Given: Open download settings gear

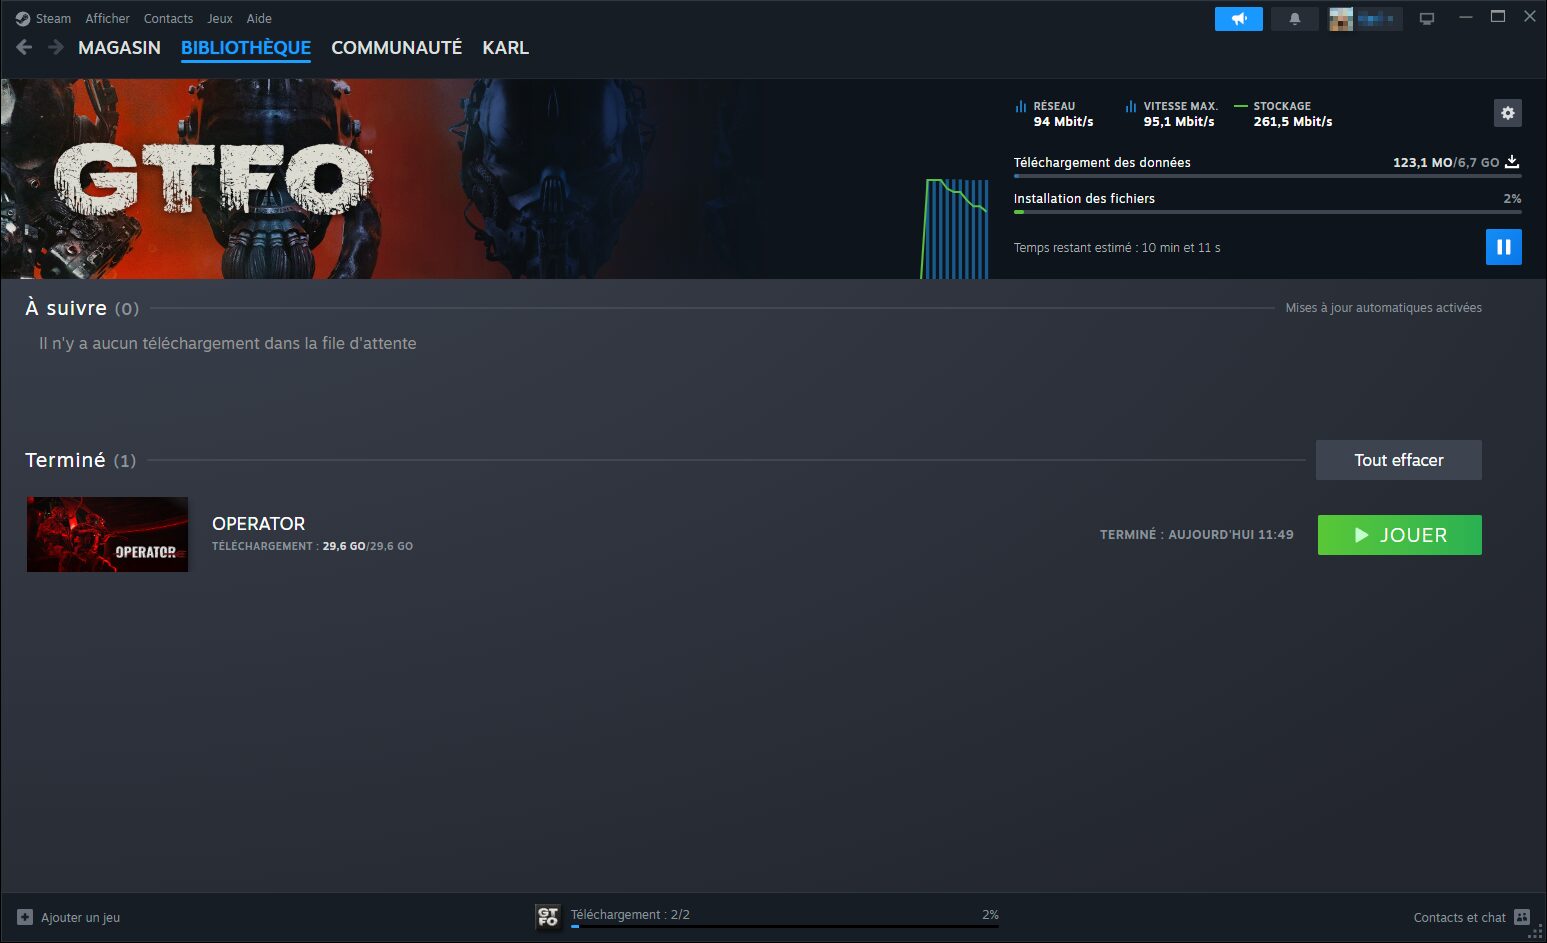Looking at the screenshot, I should coord(1508,113).
